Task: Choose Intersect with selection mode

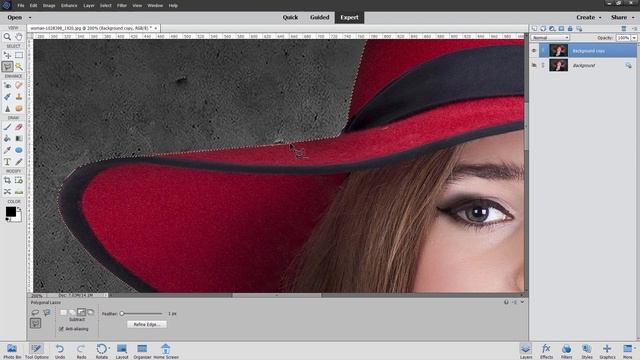Action: (91, 312)
